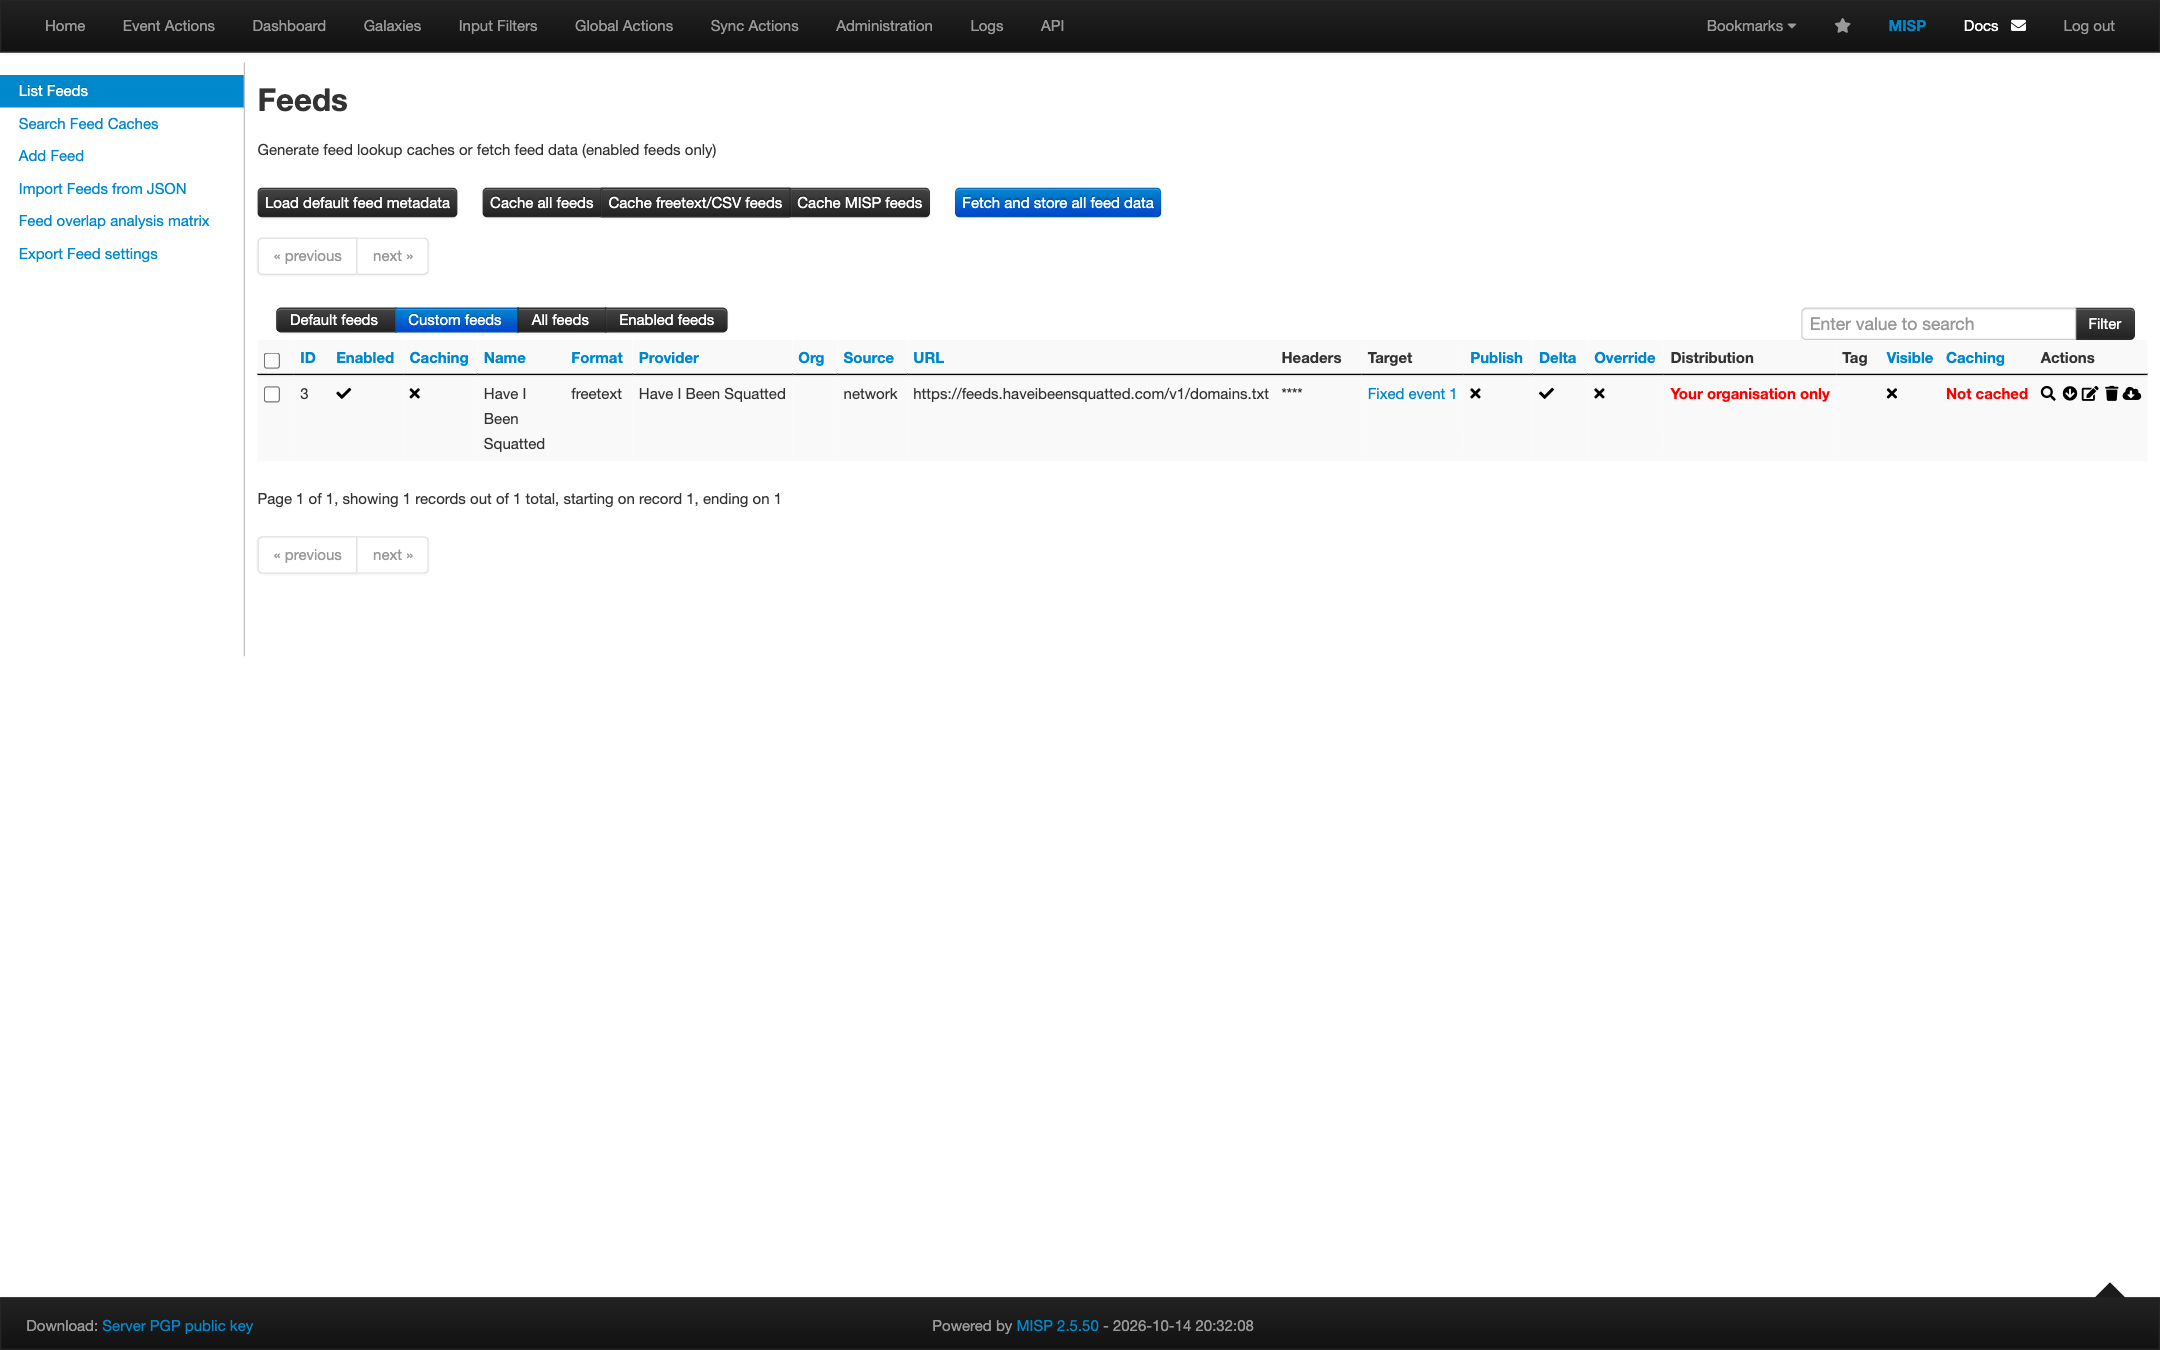
Task: Expand the Sync Actions menu
Action: [x=754, y=26]
